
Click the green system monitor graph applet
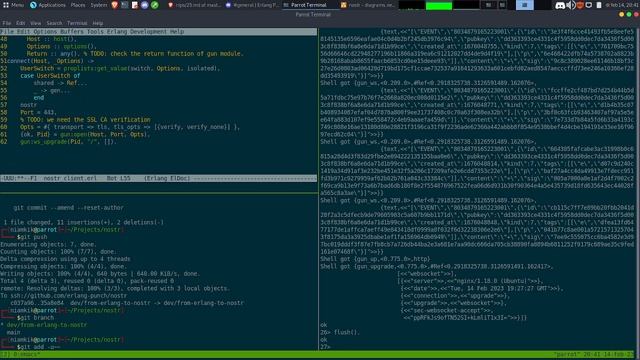pyautogui.click(x=439, y=5)
